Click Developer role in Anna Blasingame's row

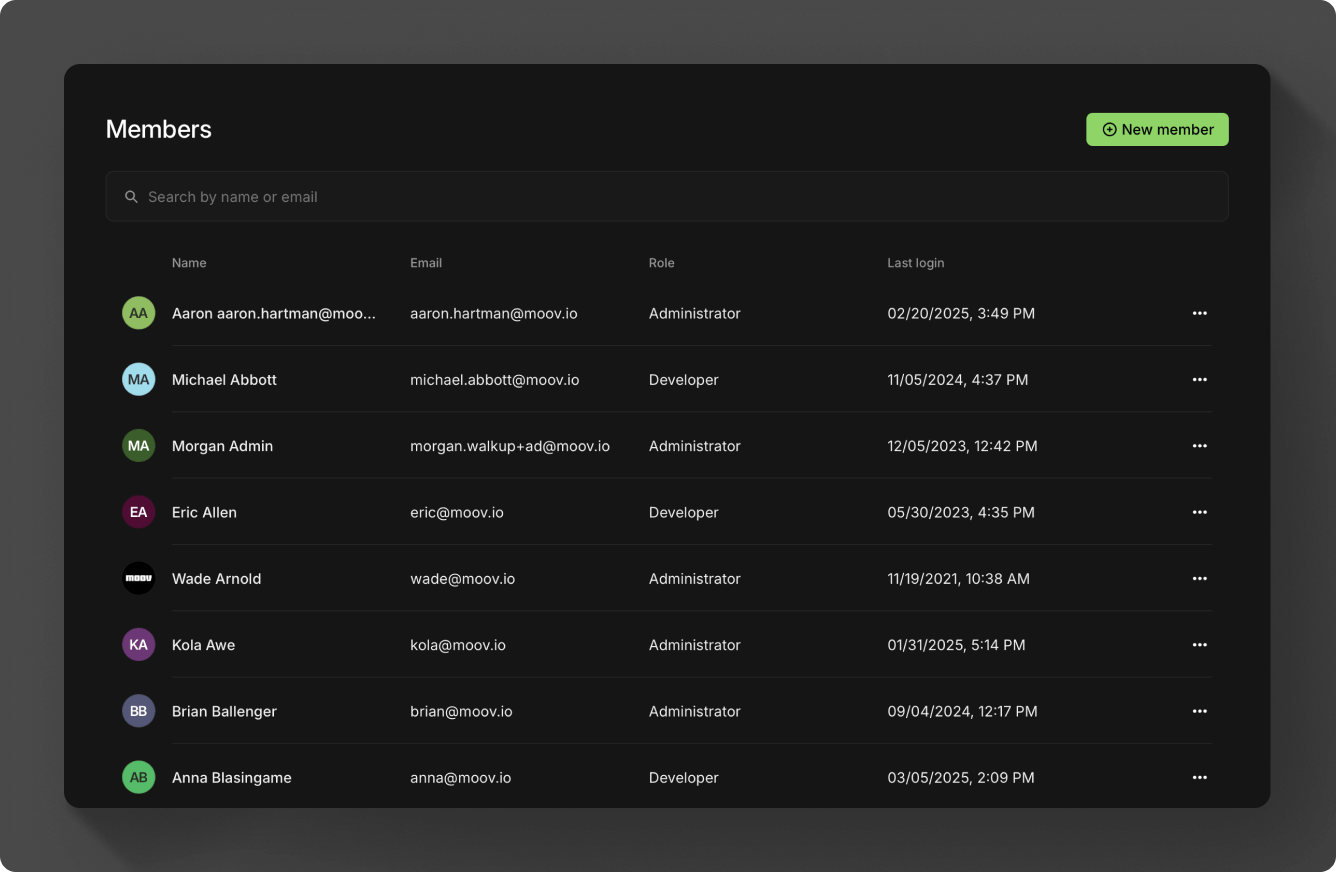pyautogui.click(x=684, y=777)
